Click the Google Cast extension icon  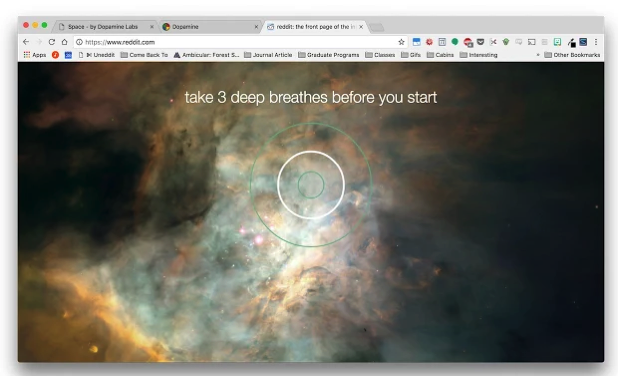pos(532,42)
